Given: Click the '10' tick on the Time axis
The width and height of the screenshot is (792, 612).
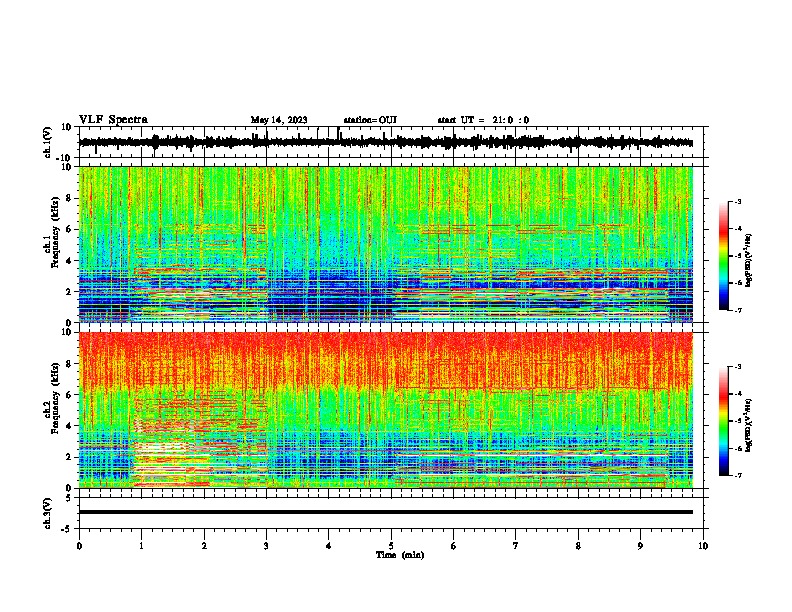Looking at the screenshot, I should pyautogui.click(x=703, y=546).
